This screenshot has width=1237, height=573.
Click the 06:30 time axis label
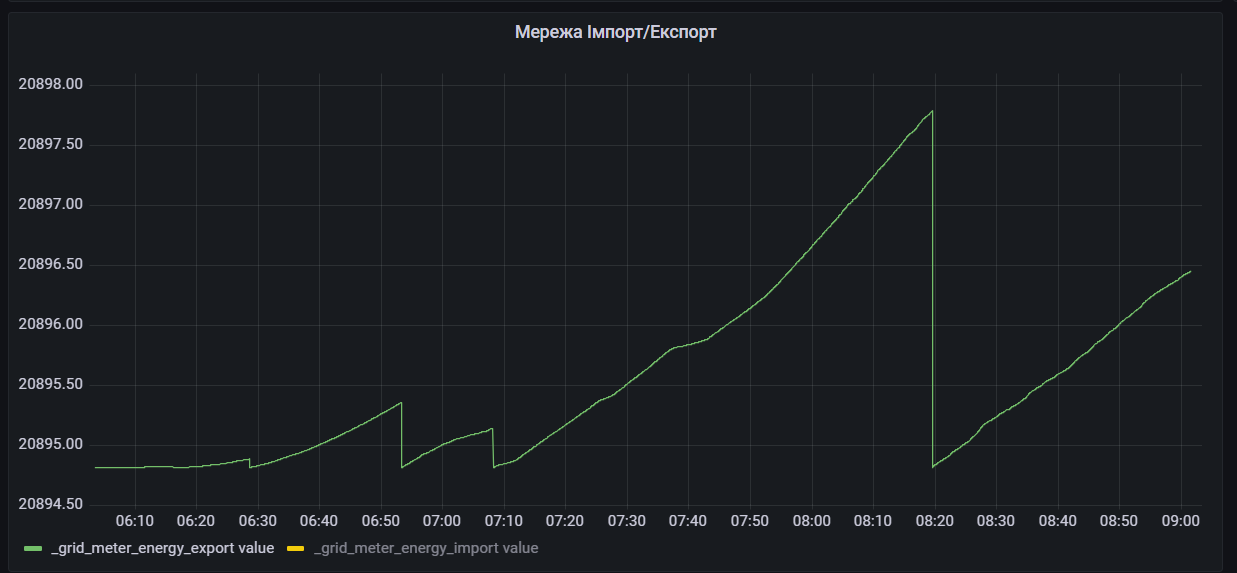tap(257, 521)
